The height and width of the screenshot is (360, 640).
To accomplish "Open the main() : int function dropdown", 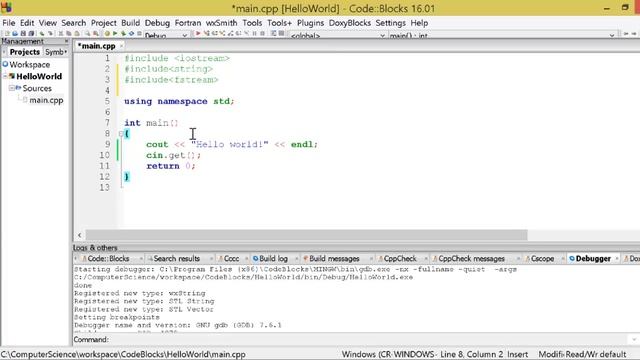I will coord(611,36).
